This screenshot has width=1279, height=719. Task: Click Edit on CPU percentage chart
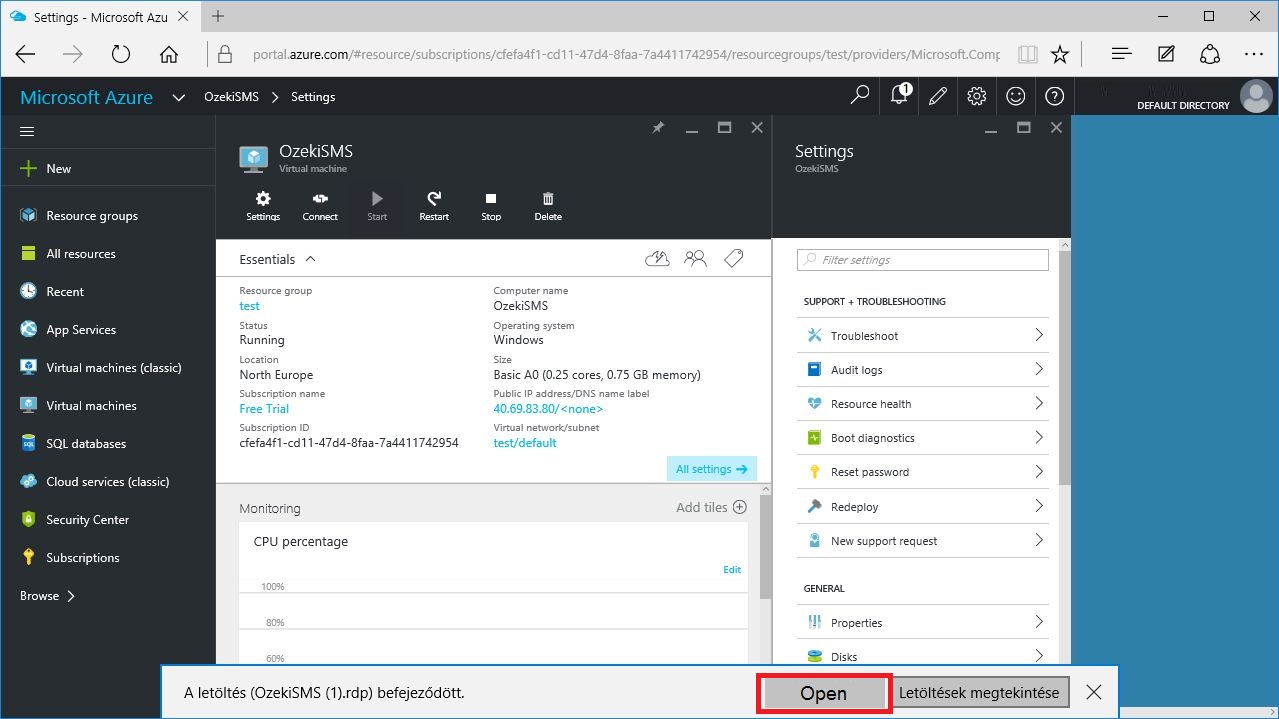click(x=732, y=570)
